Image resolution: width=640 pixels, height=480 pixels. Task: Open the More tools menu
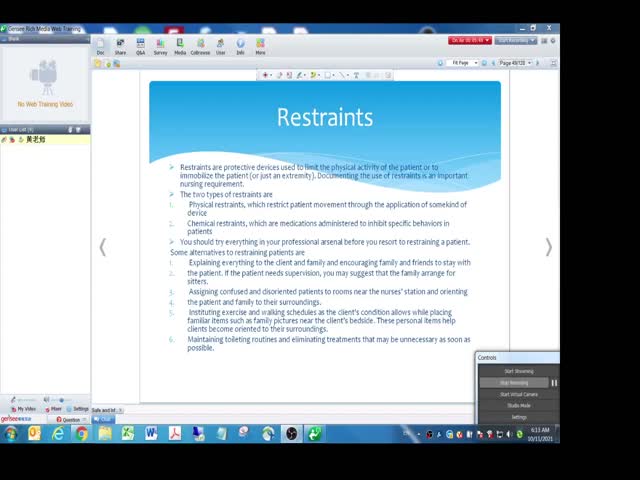click(x=260, y=46)
